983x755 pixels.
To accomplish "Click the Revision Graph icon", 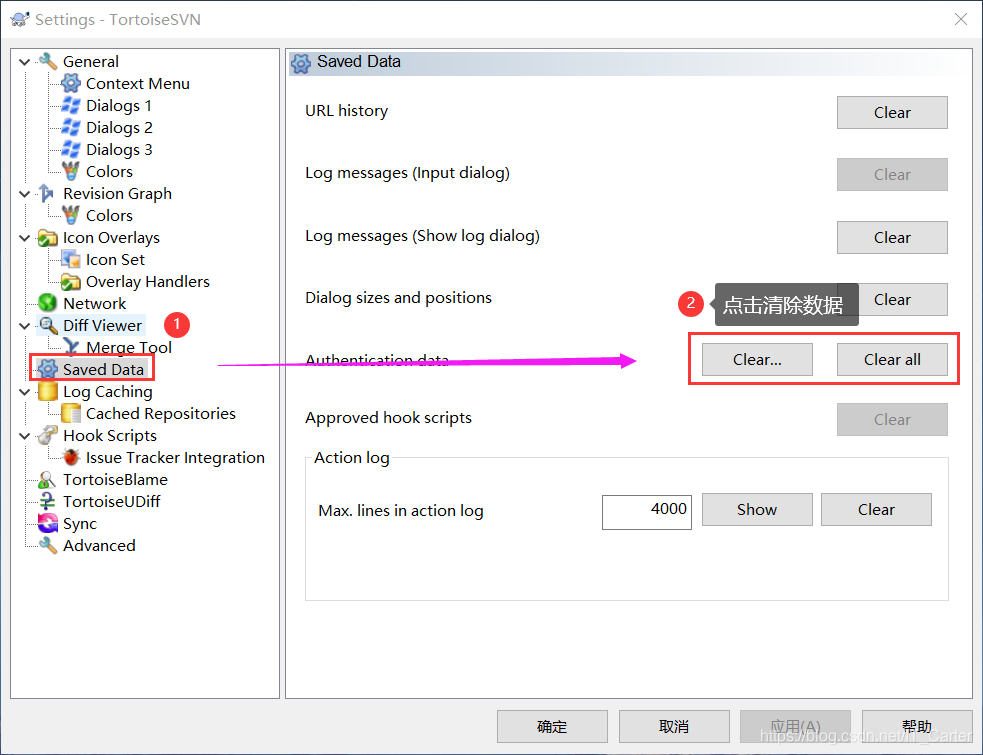I will tap(48, 193).
